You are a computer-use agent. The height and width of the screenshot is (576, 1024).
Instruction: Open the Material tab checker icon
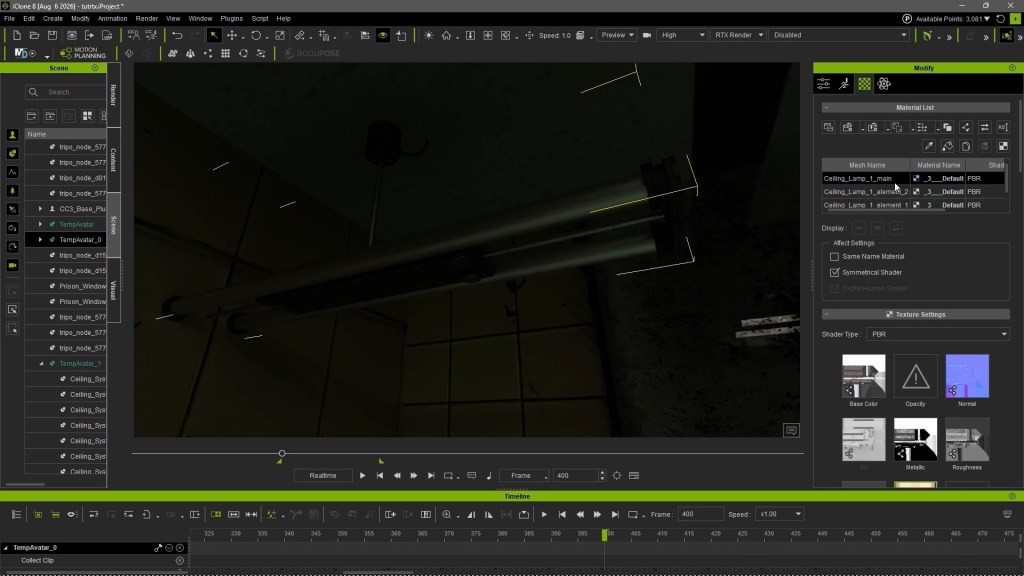click(x=864, y=84)
